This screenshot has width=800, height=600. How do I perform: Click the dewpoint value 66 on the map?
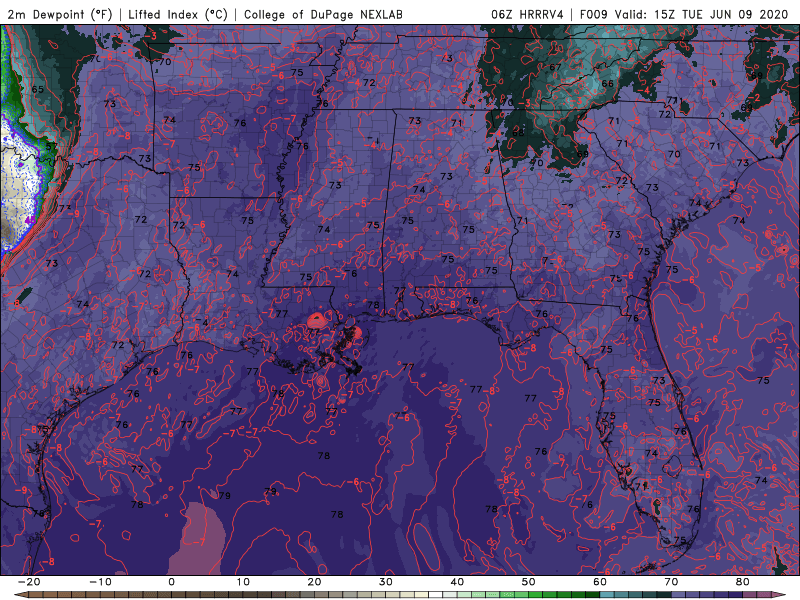click(x=607, y=84)
